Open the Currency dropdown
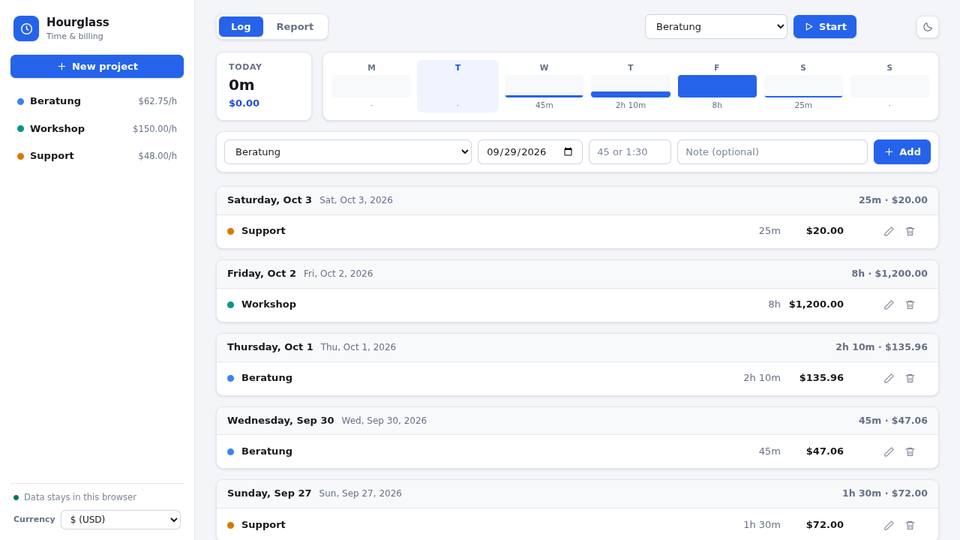Viewport: 960px width, 540px height. [121, 520]
